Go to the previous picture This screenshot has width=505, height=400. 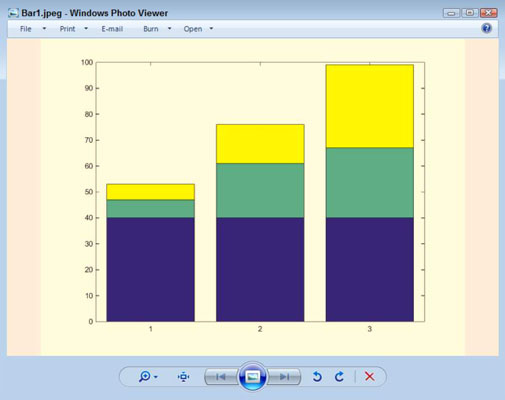click(x=221, y=377)
